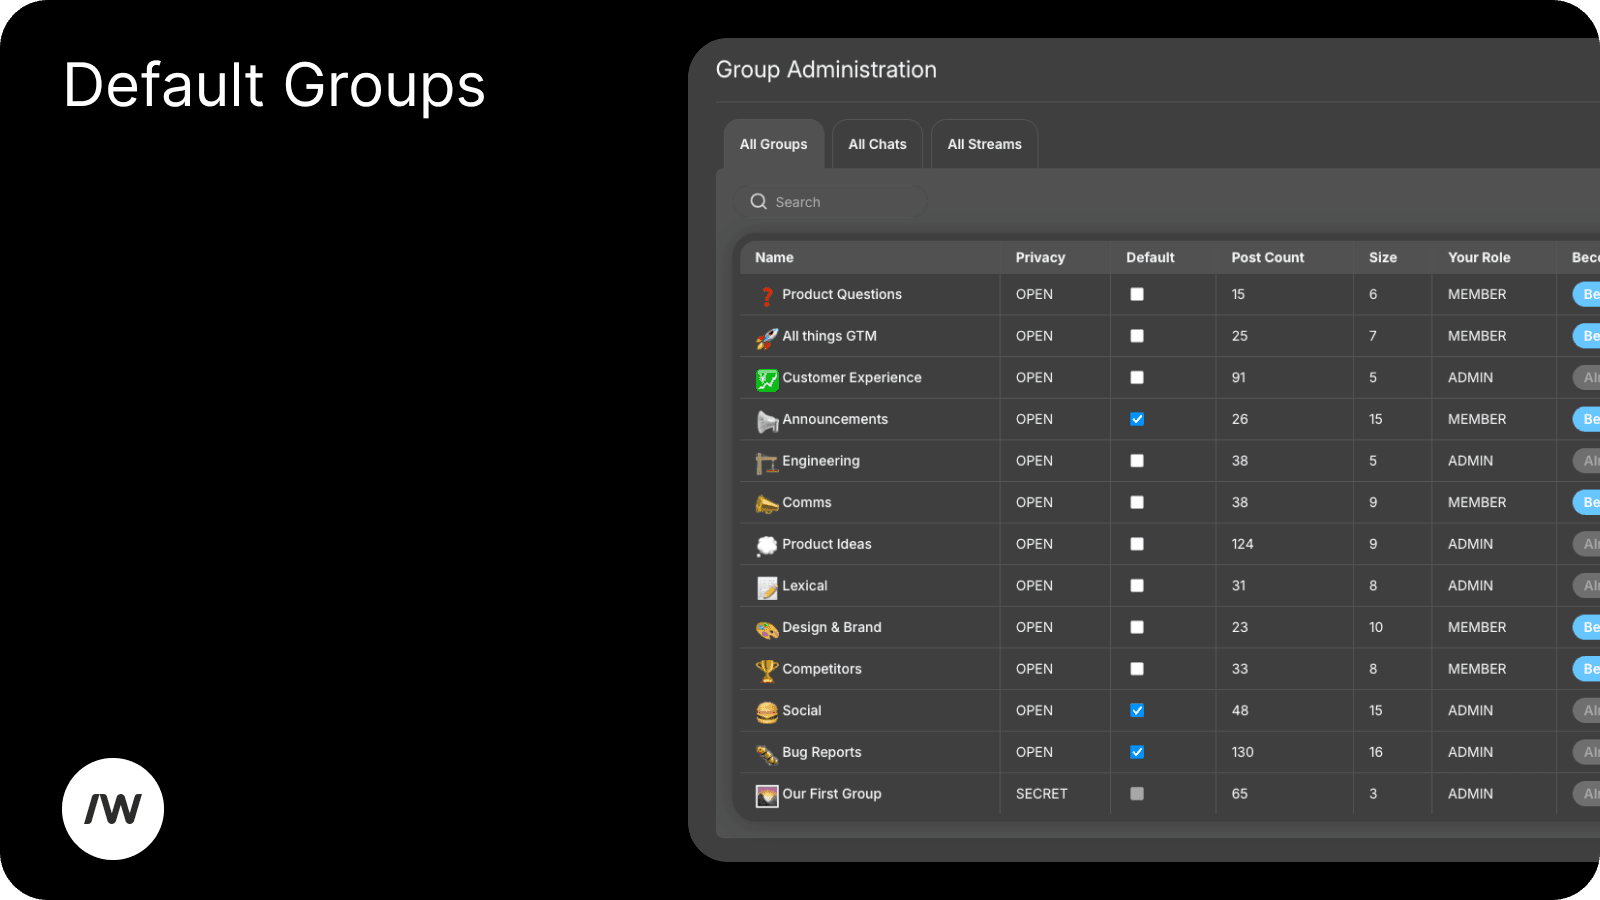Select the palette icon by Design & Brand

point(766,627)
